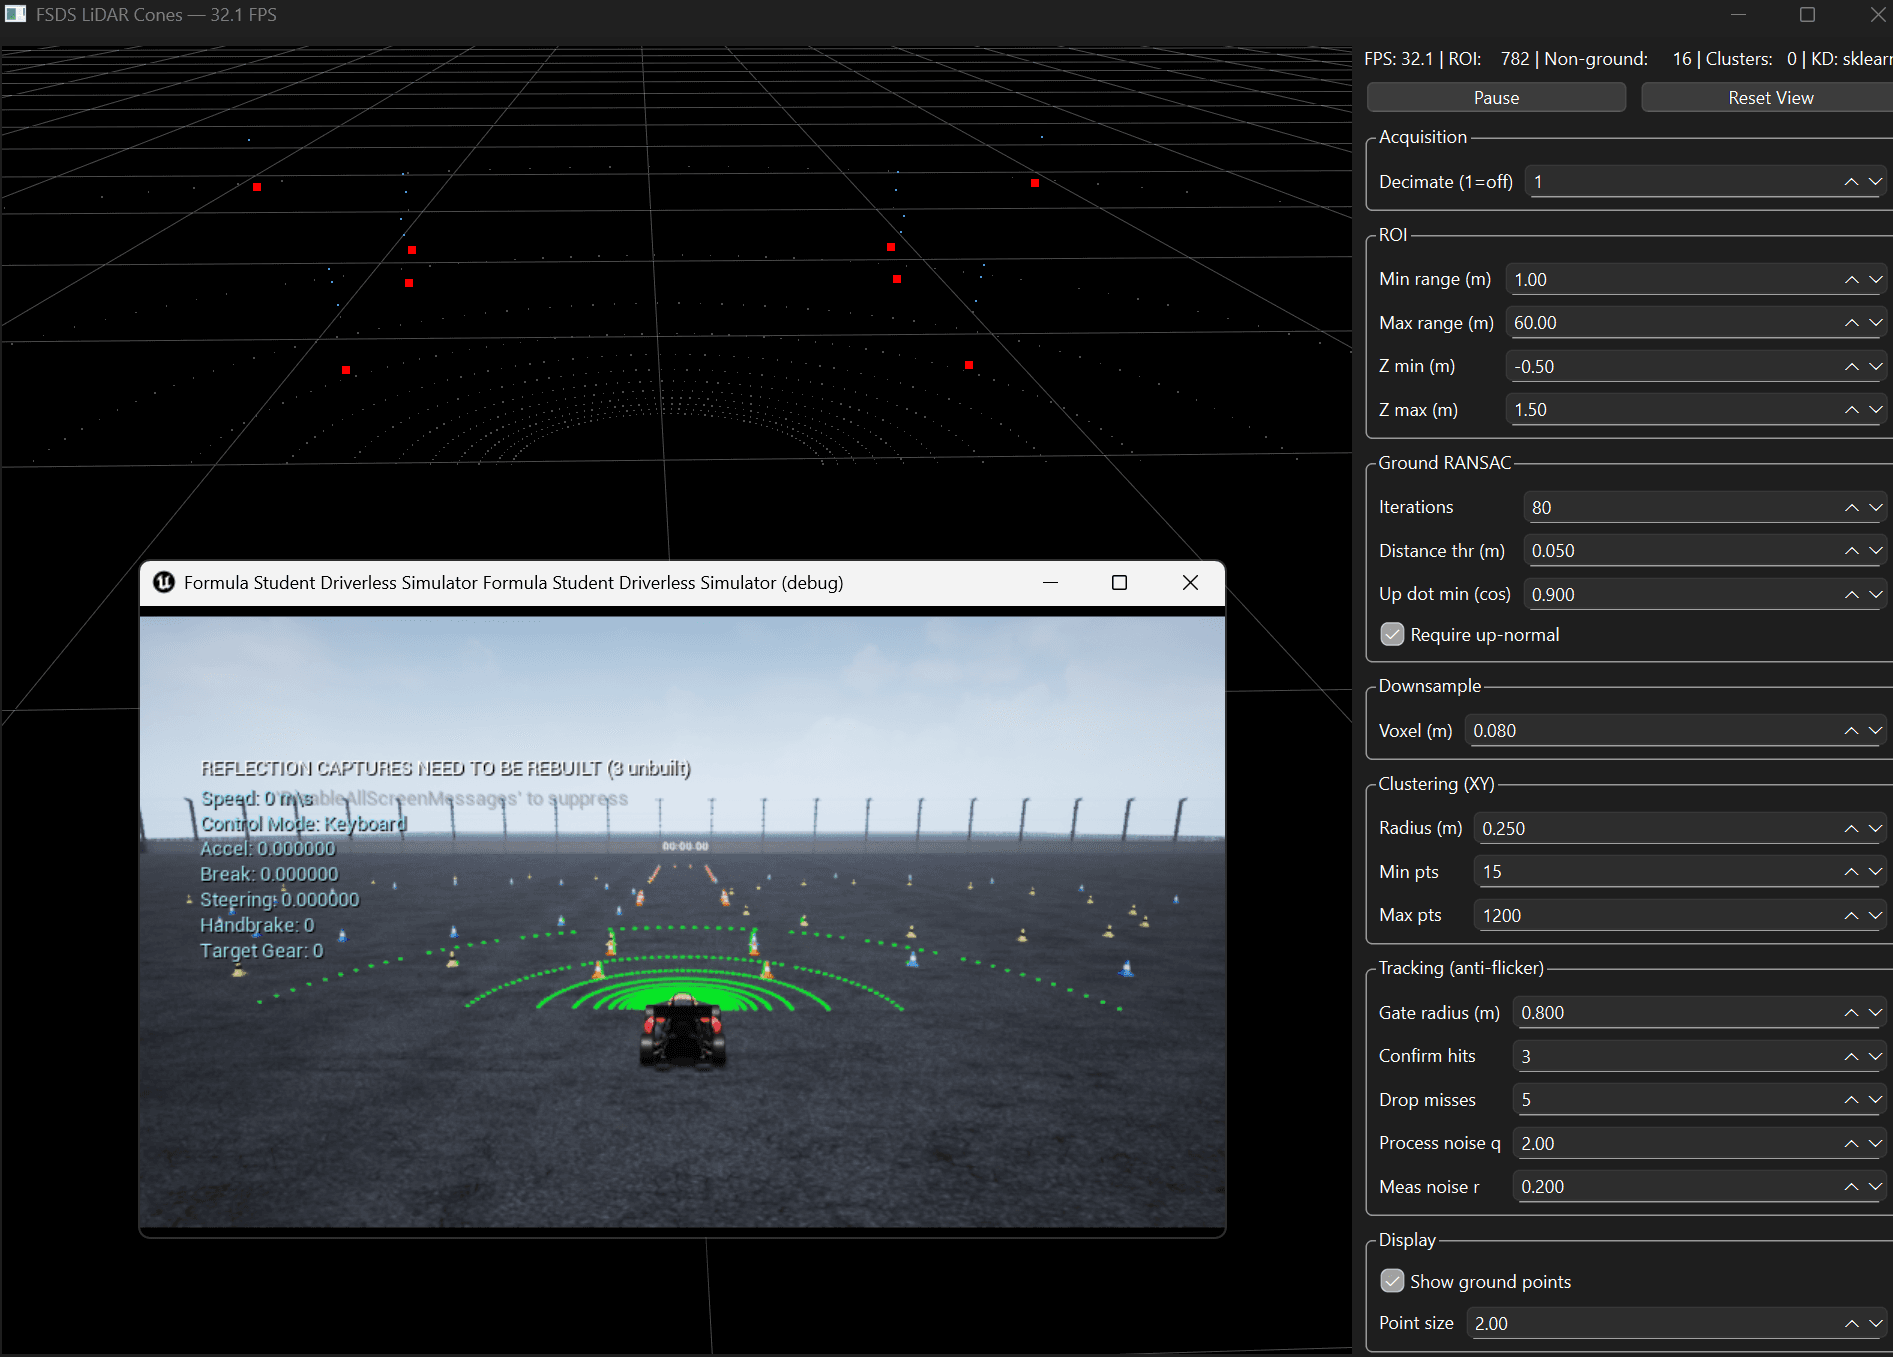
Task: Raise Z max (m) using the up arrow
Action: coord(1851,410)
